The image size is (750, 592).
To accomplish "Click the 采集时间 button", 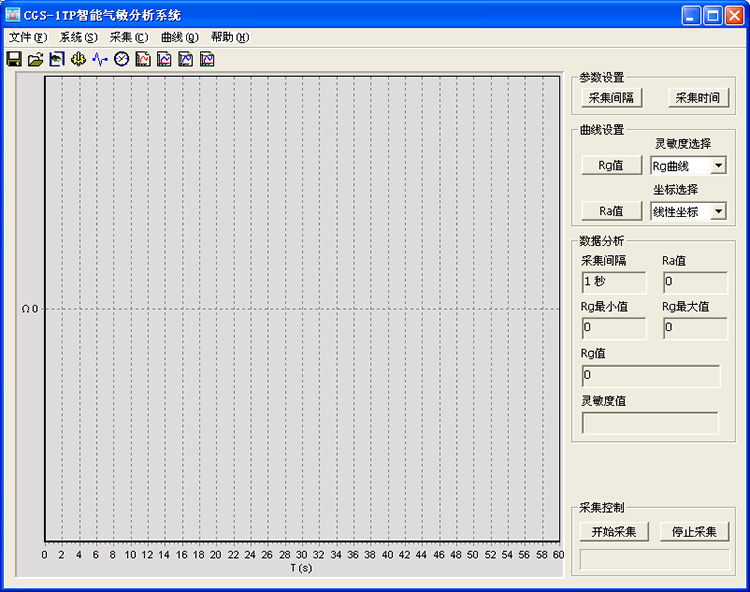I will click(698, 98).
